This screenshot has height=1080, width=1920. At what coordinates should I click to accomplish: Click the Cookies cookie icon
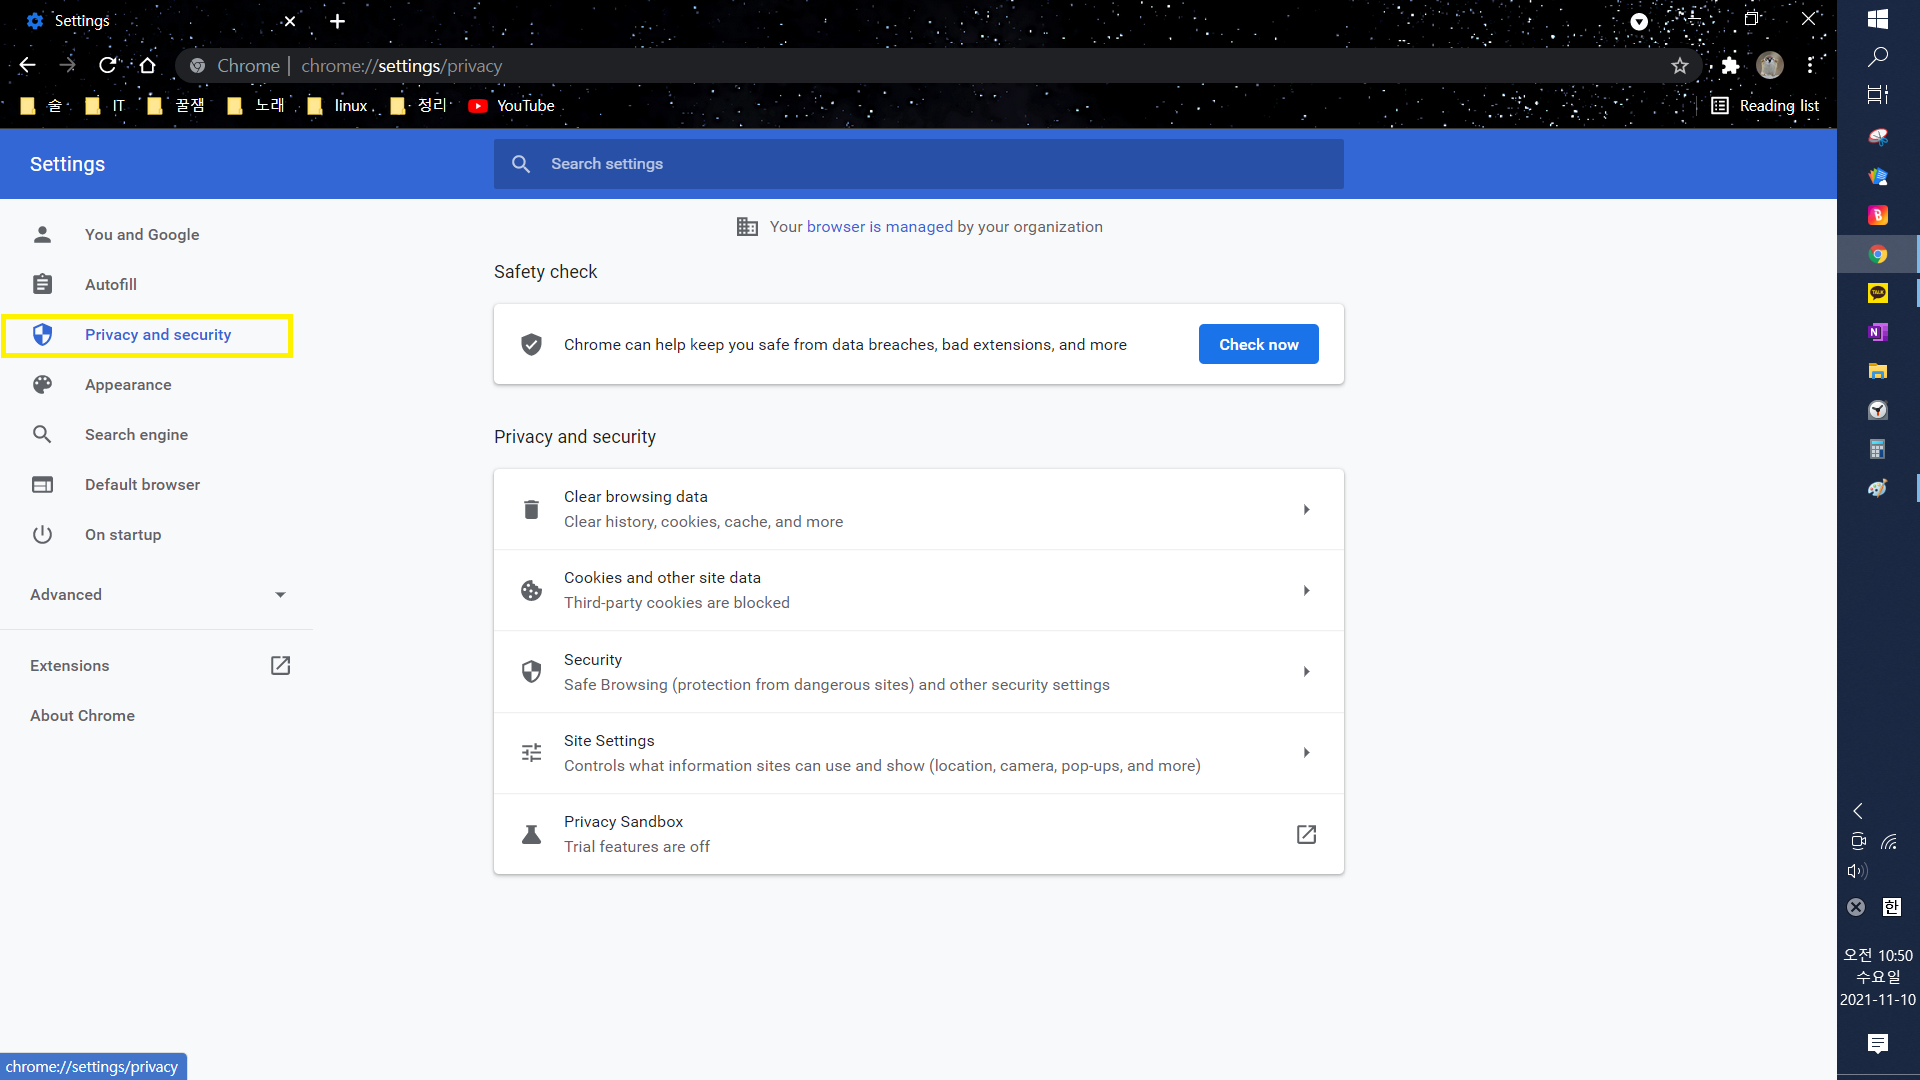point(531,591)
